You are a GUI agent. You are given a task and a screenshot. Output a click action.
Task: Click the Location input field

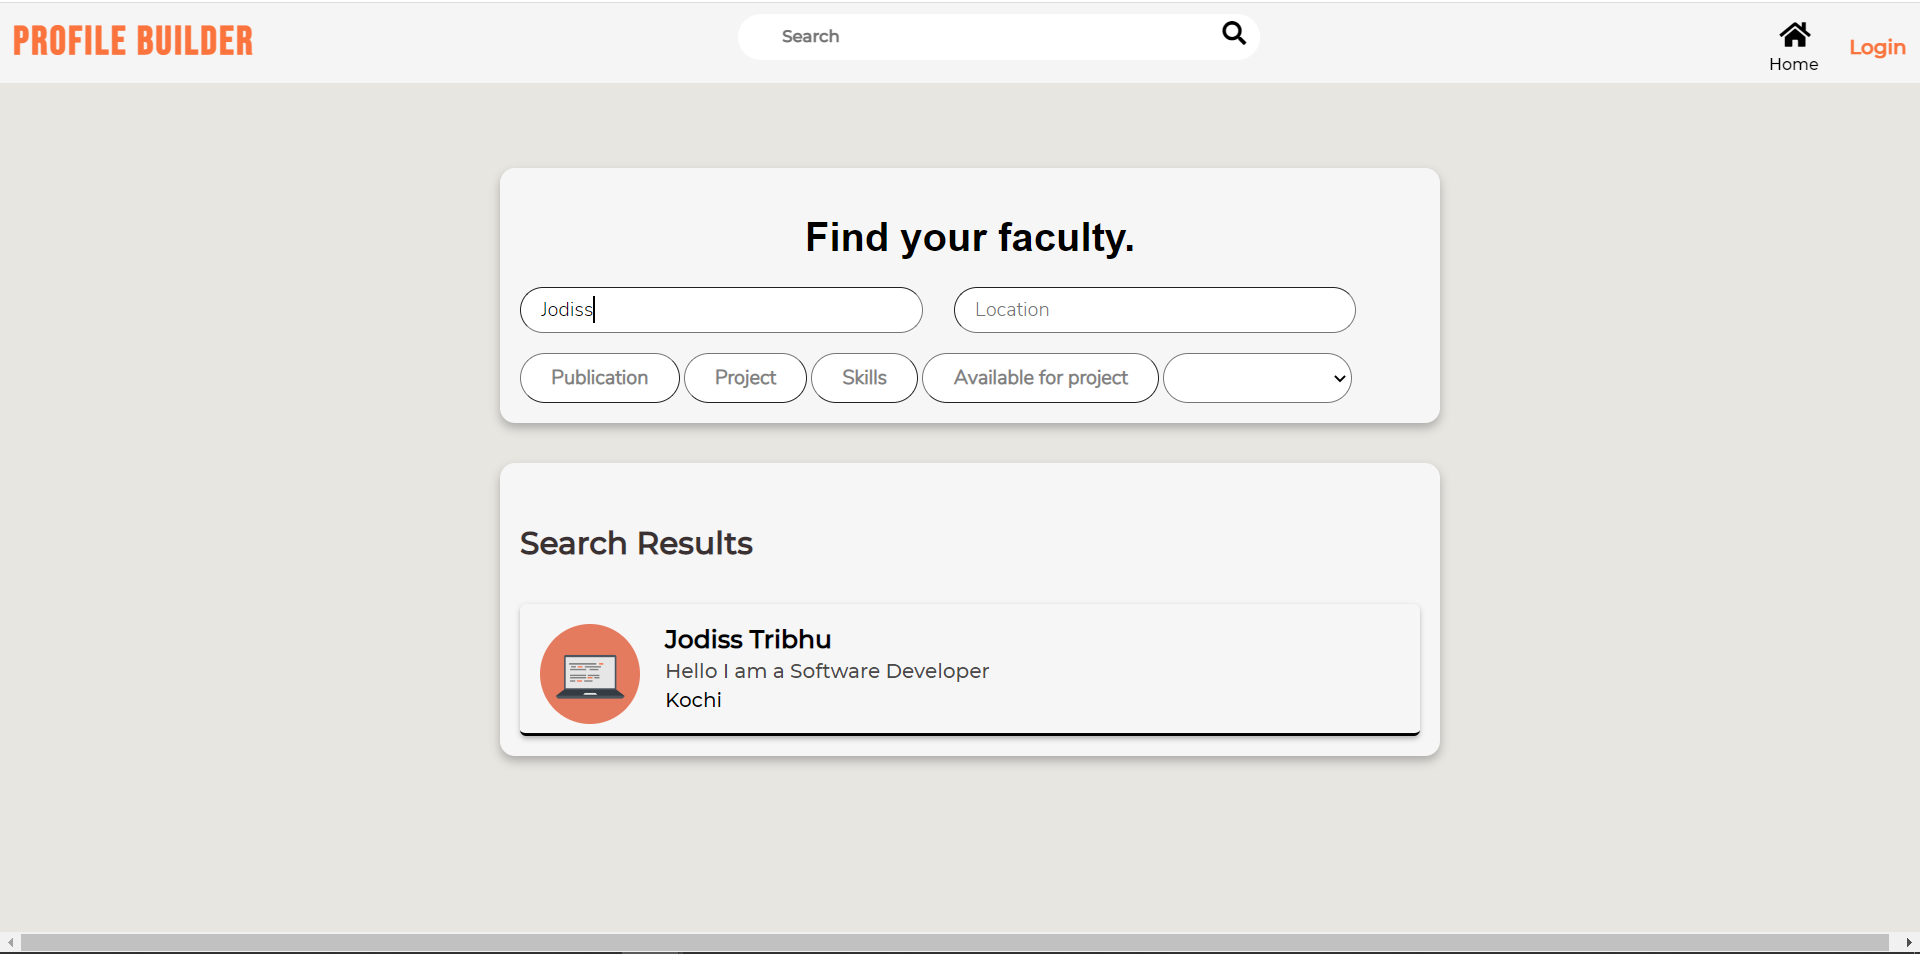click(x=1154, y=310)
